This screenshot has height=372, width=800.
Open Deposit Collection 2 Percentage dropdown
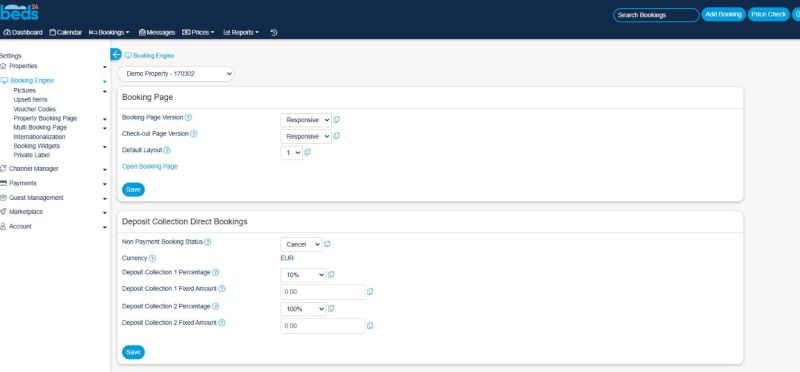tap(303, 309)
